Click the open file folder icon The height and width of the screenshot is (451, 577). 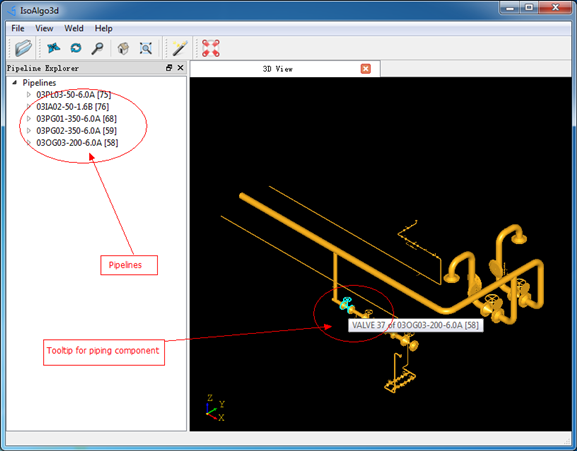[x=23, y=48]
